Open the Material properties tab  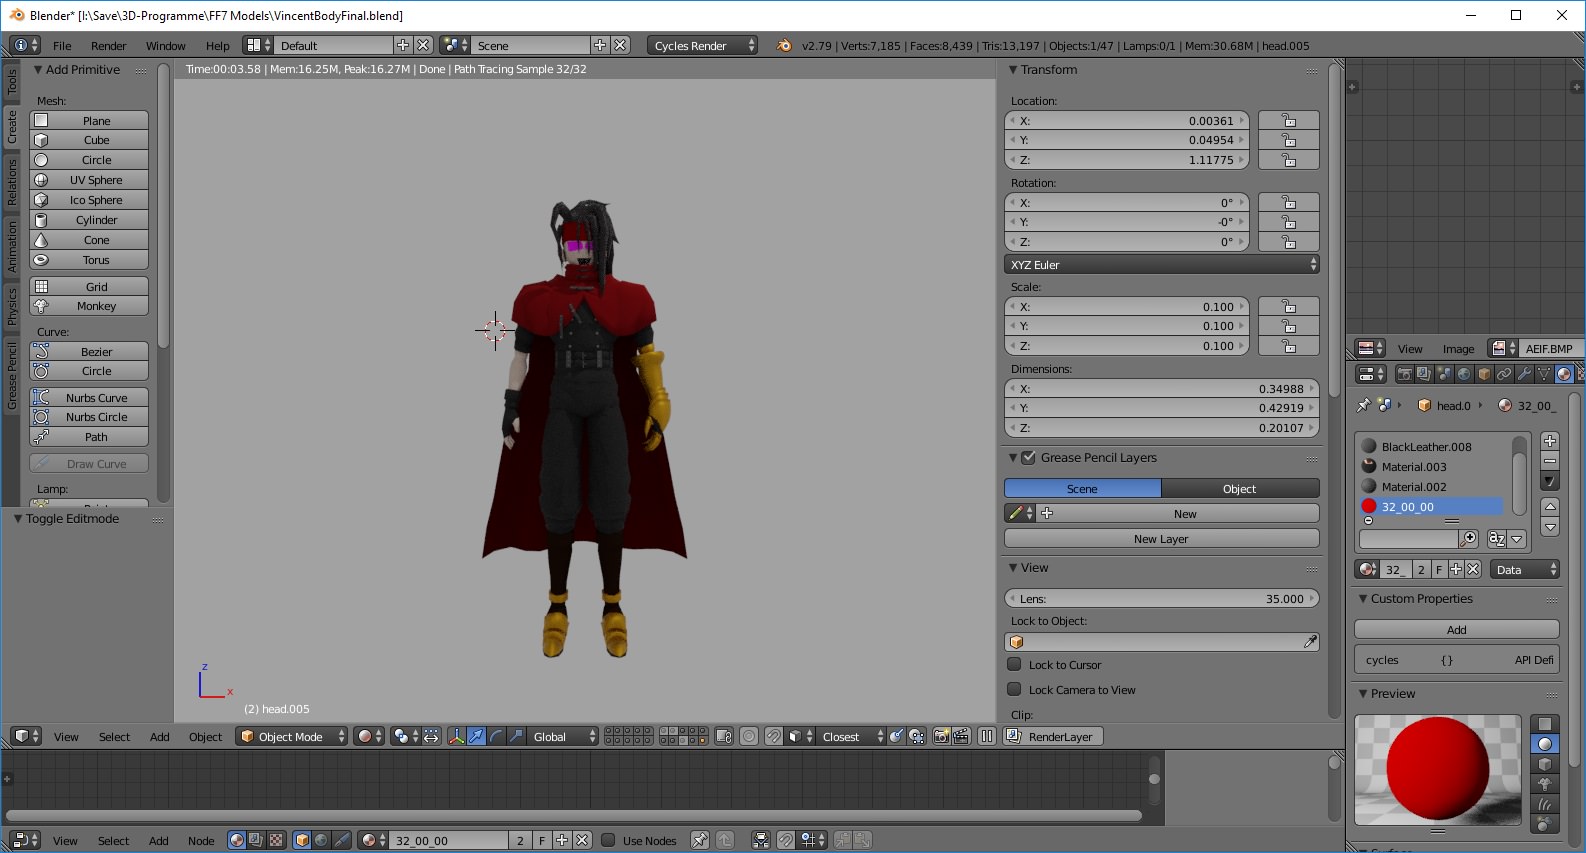1564,374
